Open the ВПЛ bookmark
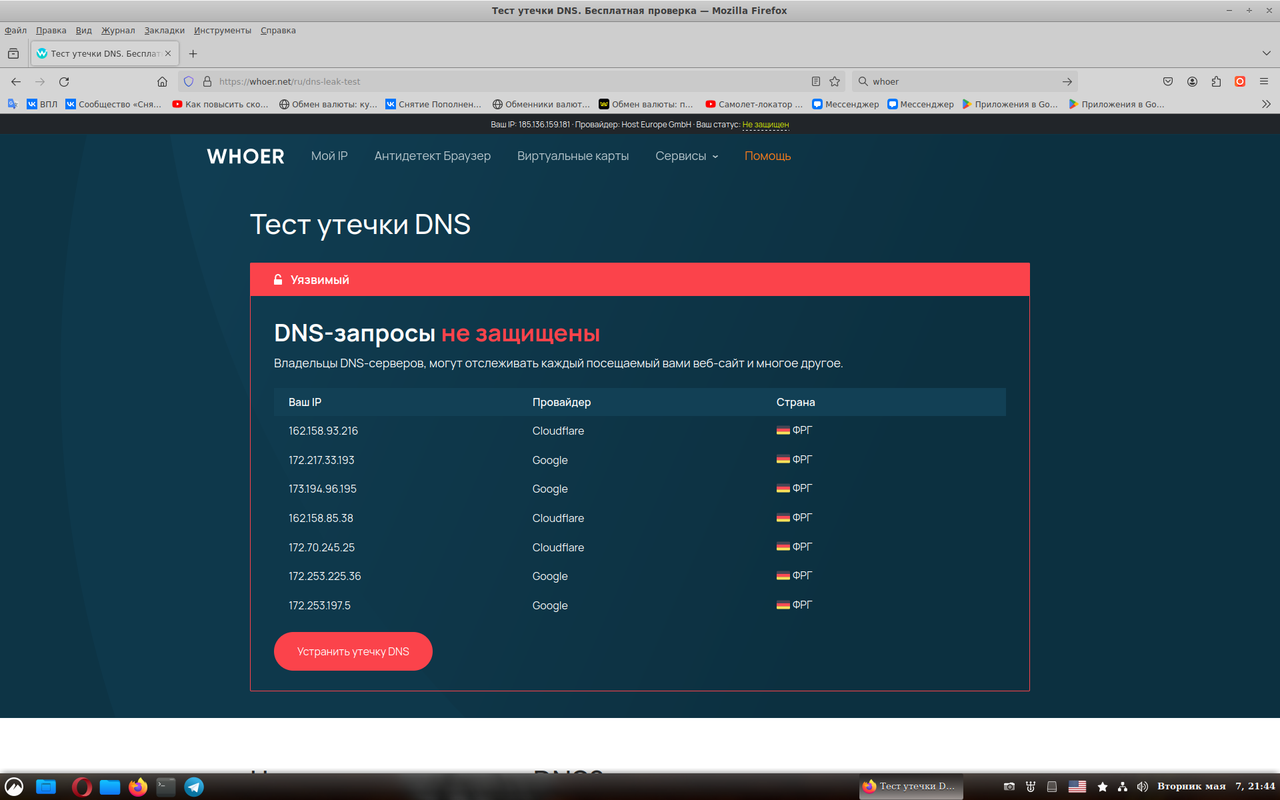Screen dimensions: 1280x800 click(42, 104)
